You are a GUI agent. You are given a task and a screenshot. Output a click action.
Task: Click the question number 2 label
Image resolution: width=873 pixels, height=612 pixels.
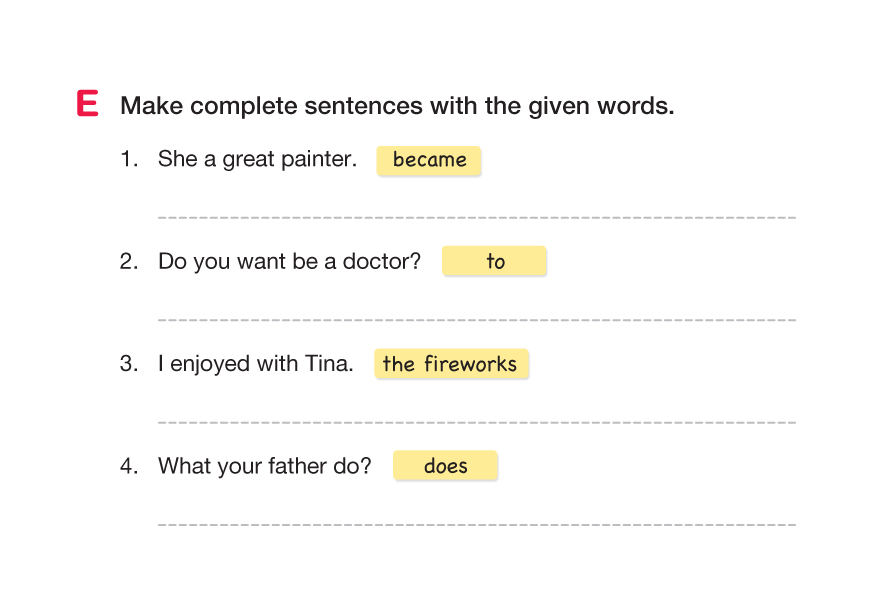(128, 262)
